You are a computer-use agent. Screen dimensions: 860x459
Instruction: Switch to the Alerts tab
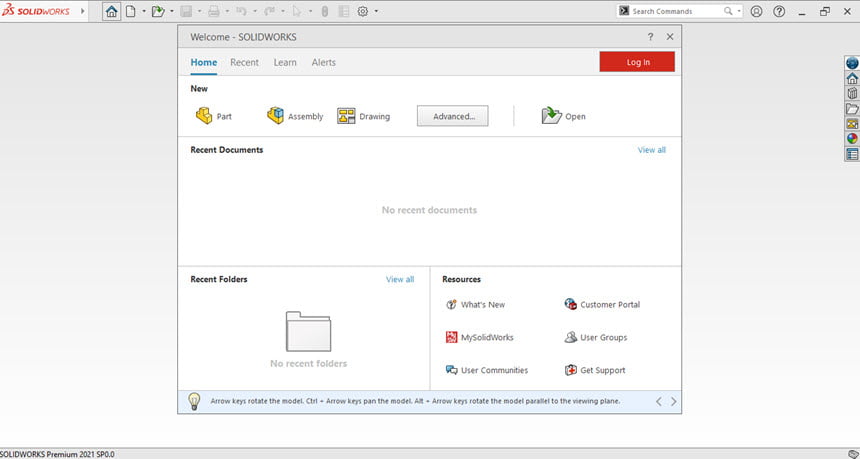click(x=324, y=63)
